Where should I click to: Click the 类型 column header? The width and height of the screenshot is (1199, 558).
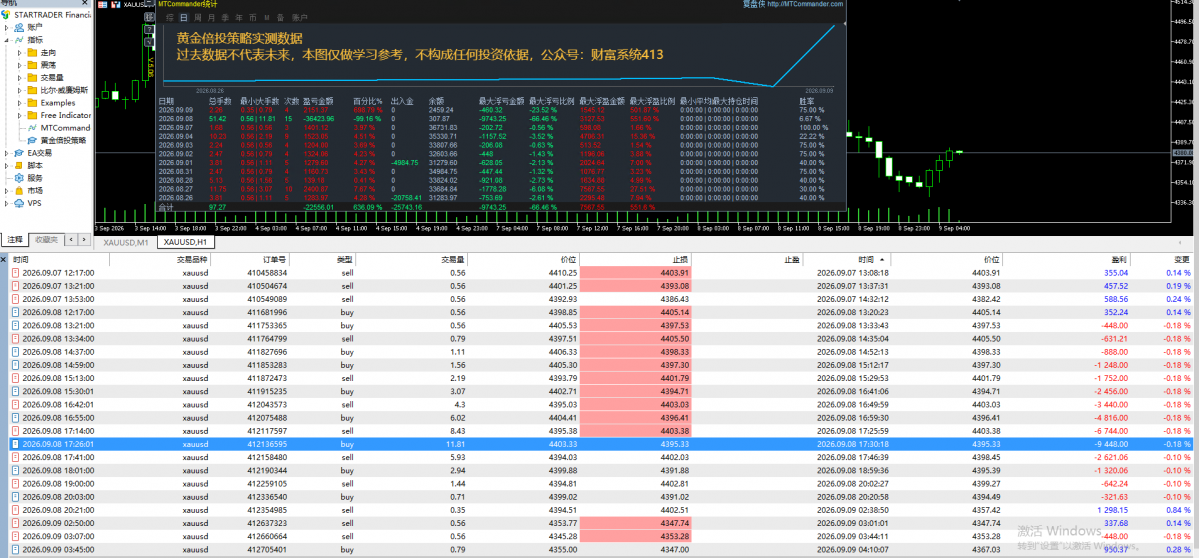coord(346,260)
